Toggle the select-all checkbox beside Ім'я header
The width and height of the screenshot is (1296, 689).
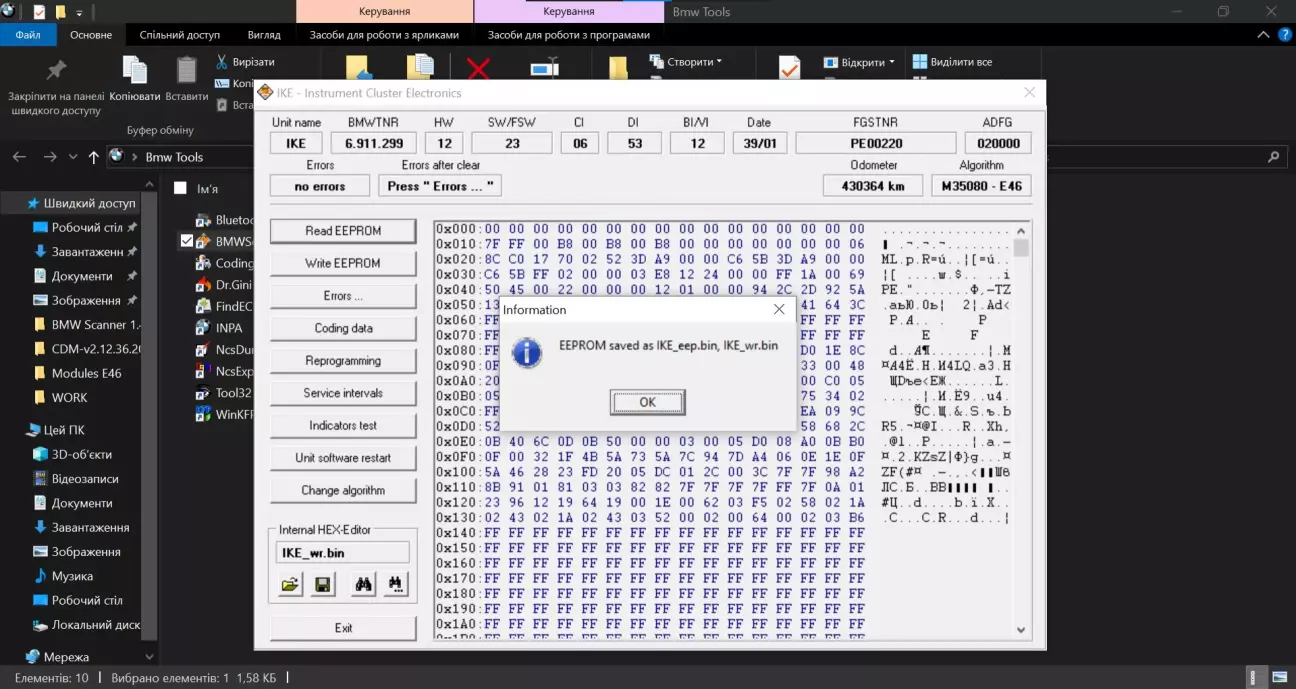(x=180, y=188)
